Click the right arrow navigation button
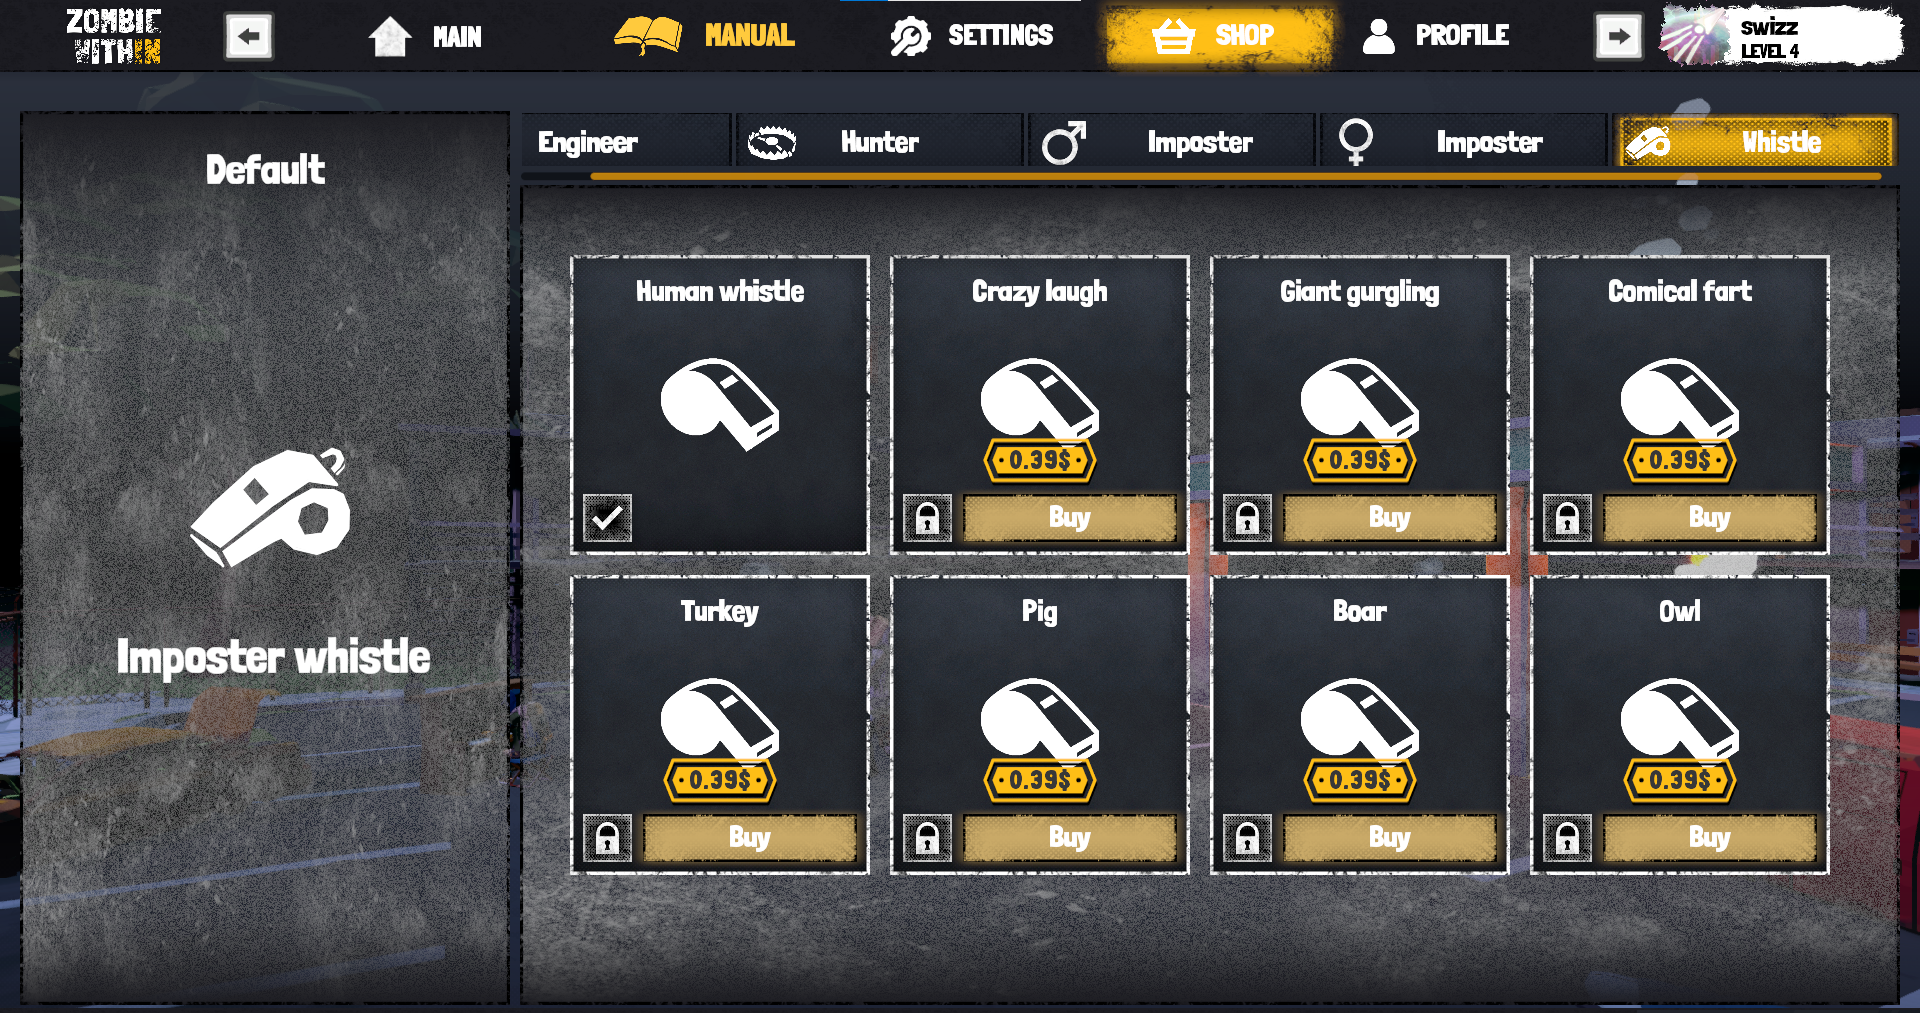The width and height of the screenshot is (1920, 1013). pos(1618,37)
